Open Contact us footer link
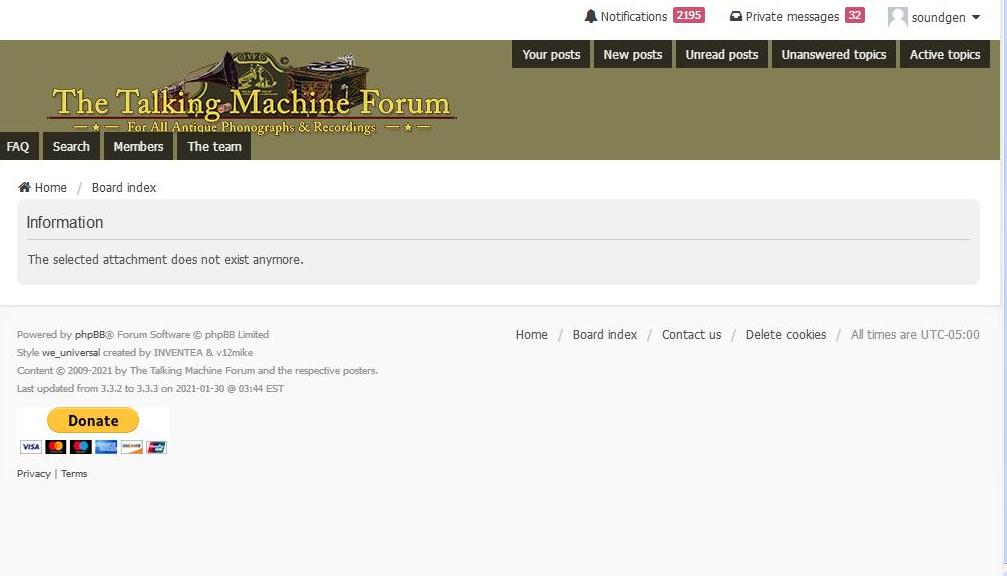 tap(691, 335)
